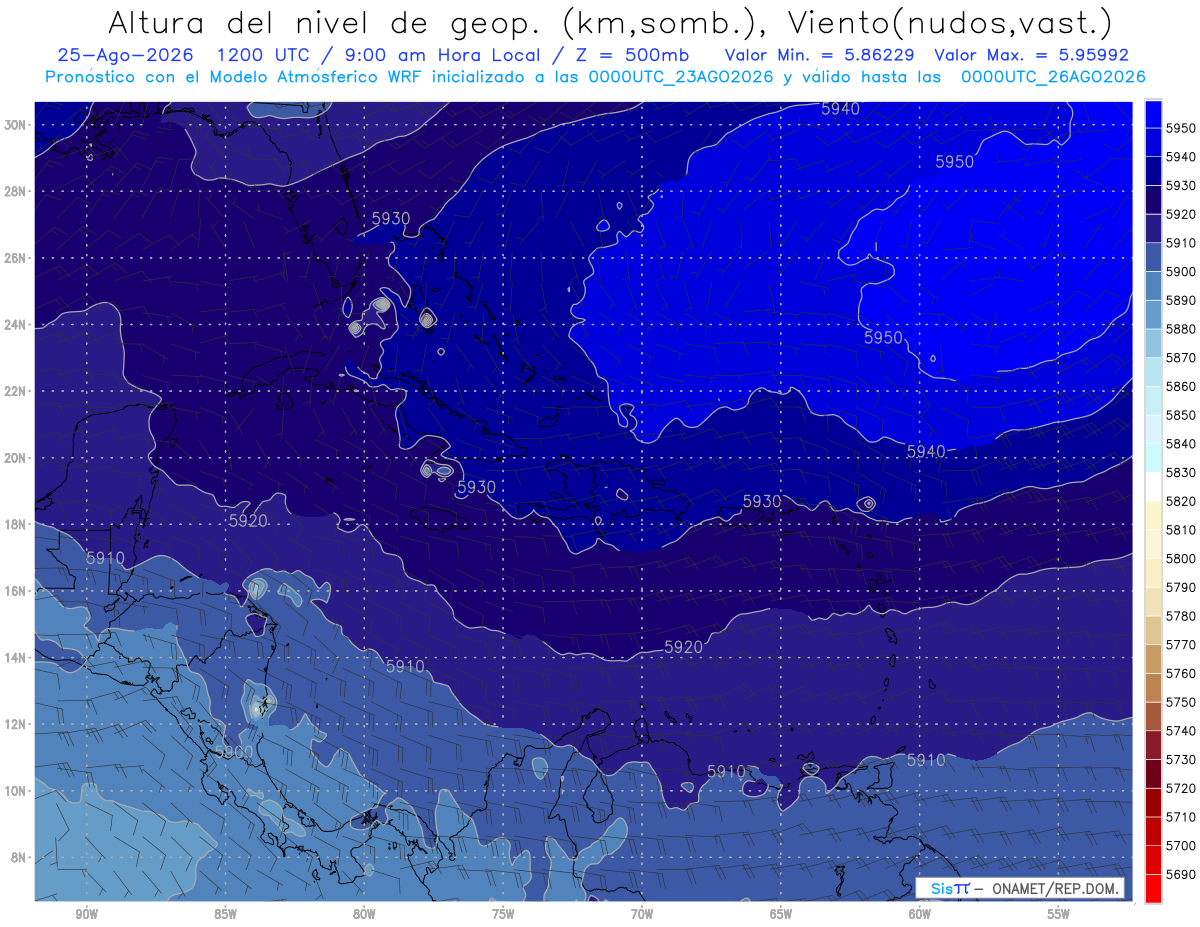Click the brightest blue swatch above 5950 in the legend
The height and width of the screenshot is (927, 1200).
(x=1153, y=113)
